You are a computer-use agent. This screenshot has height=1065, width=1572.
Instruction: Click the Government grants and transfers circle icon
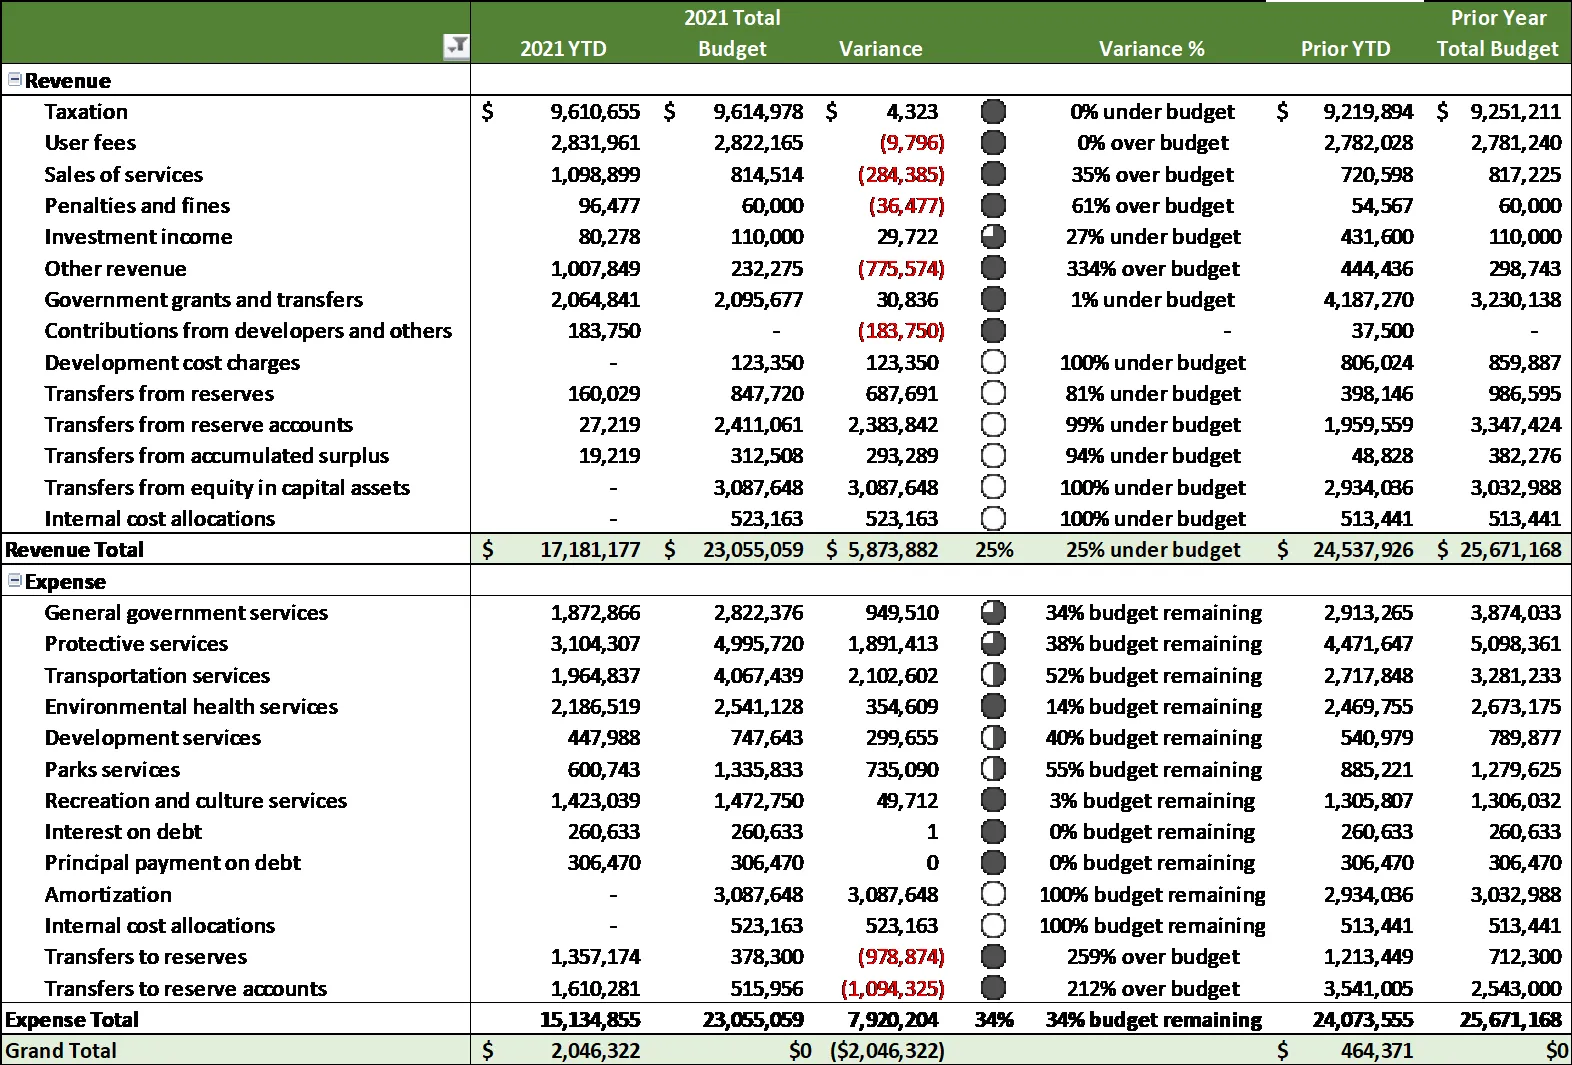pyautogui.click(x=993, y=299)
